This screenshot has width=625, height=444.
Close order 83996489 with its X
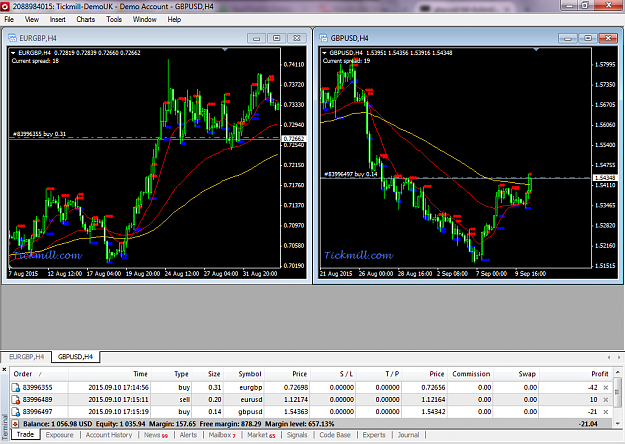point(605,399)
